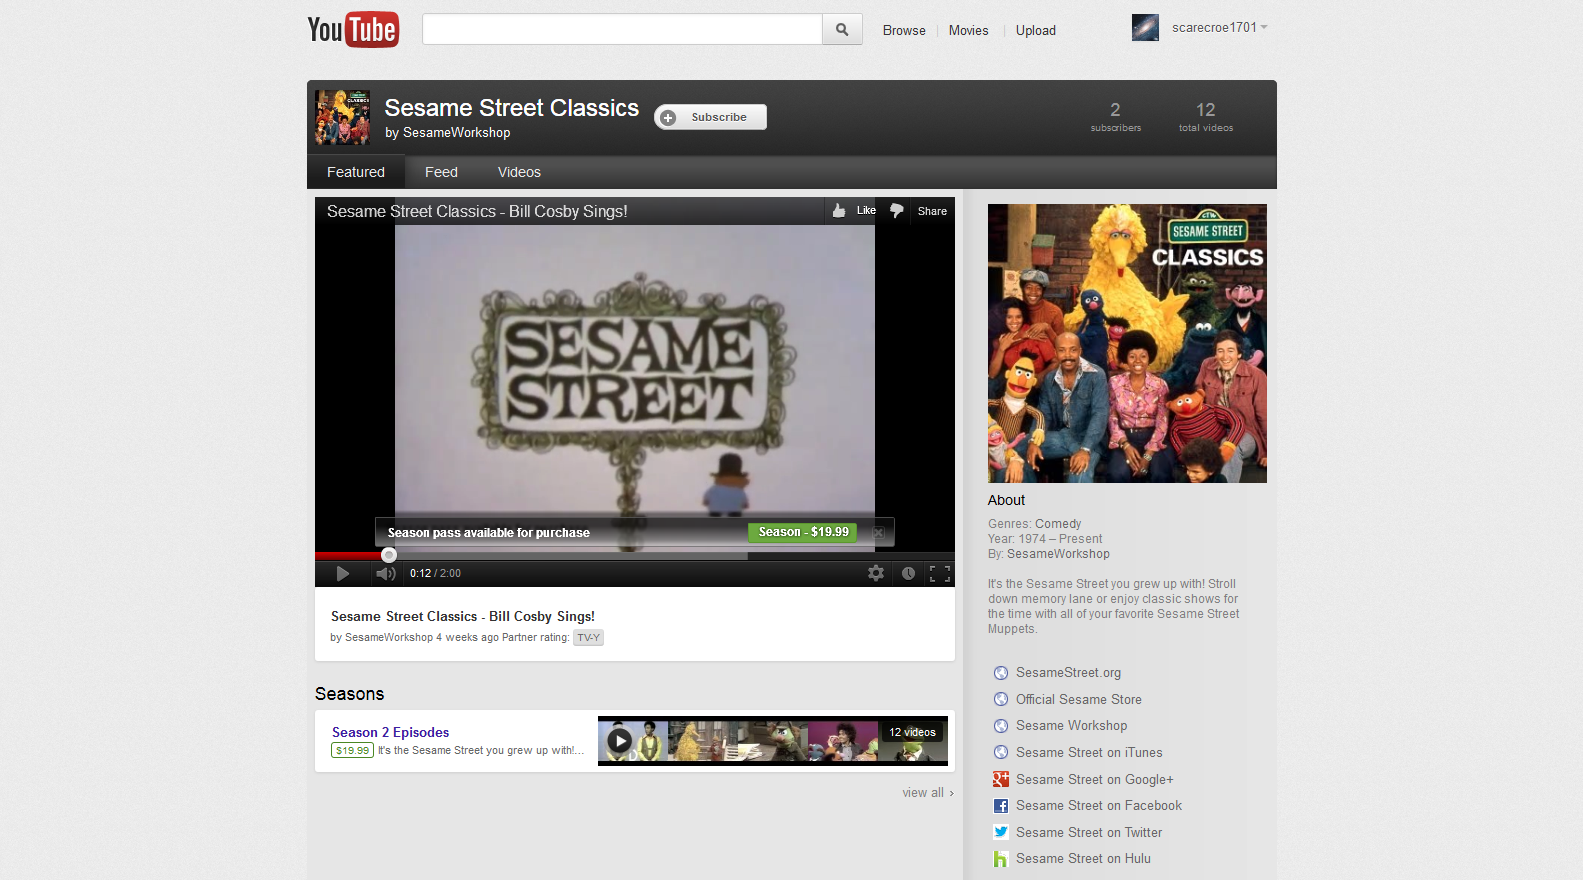Screen dimensions: 1583x880
Task: Click the 12 total videos count
Action: (1206, 116)
